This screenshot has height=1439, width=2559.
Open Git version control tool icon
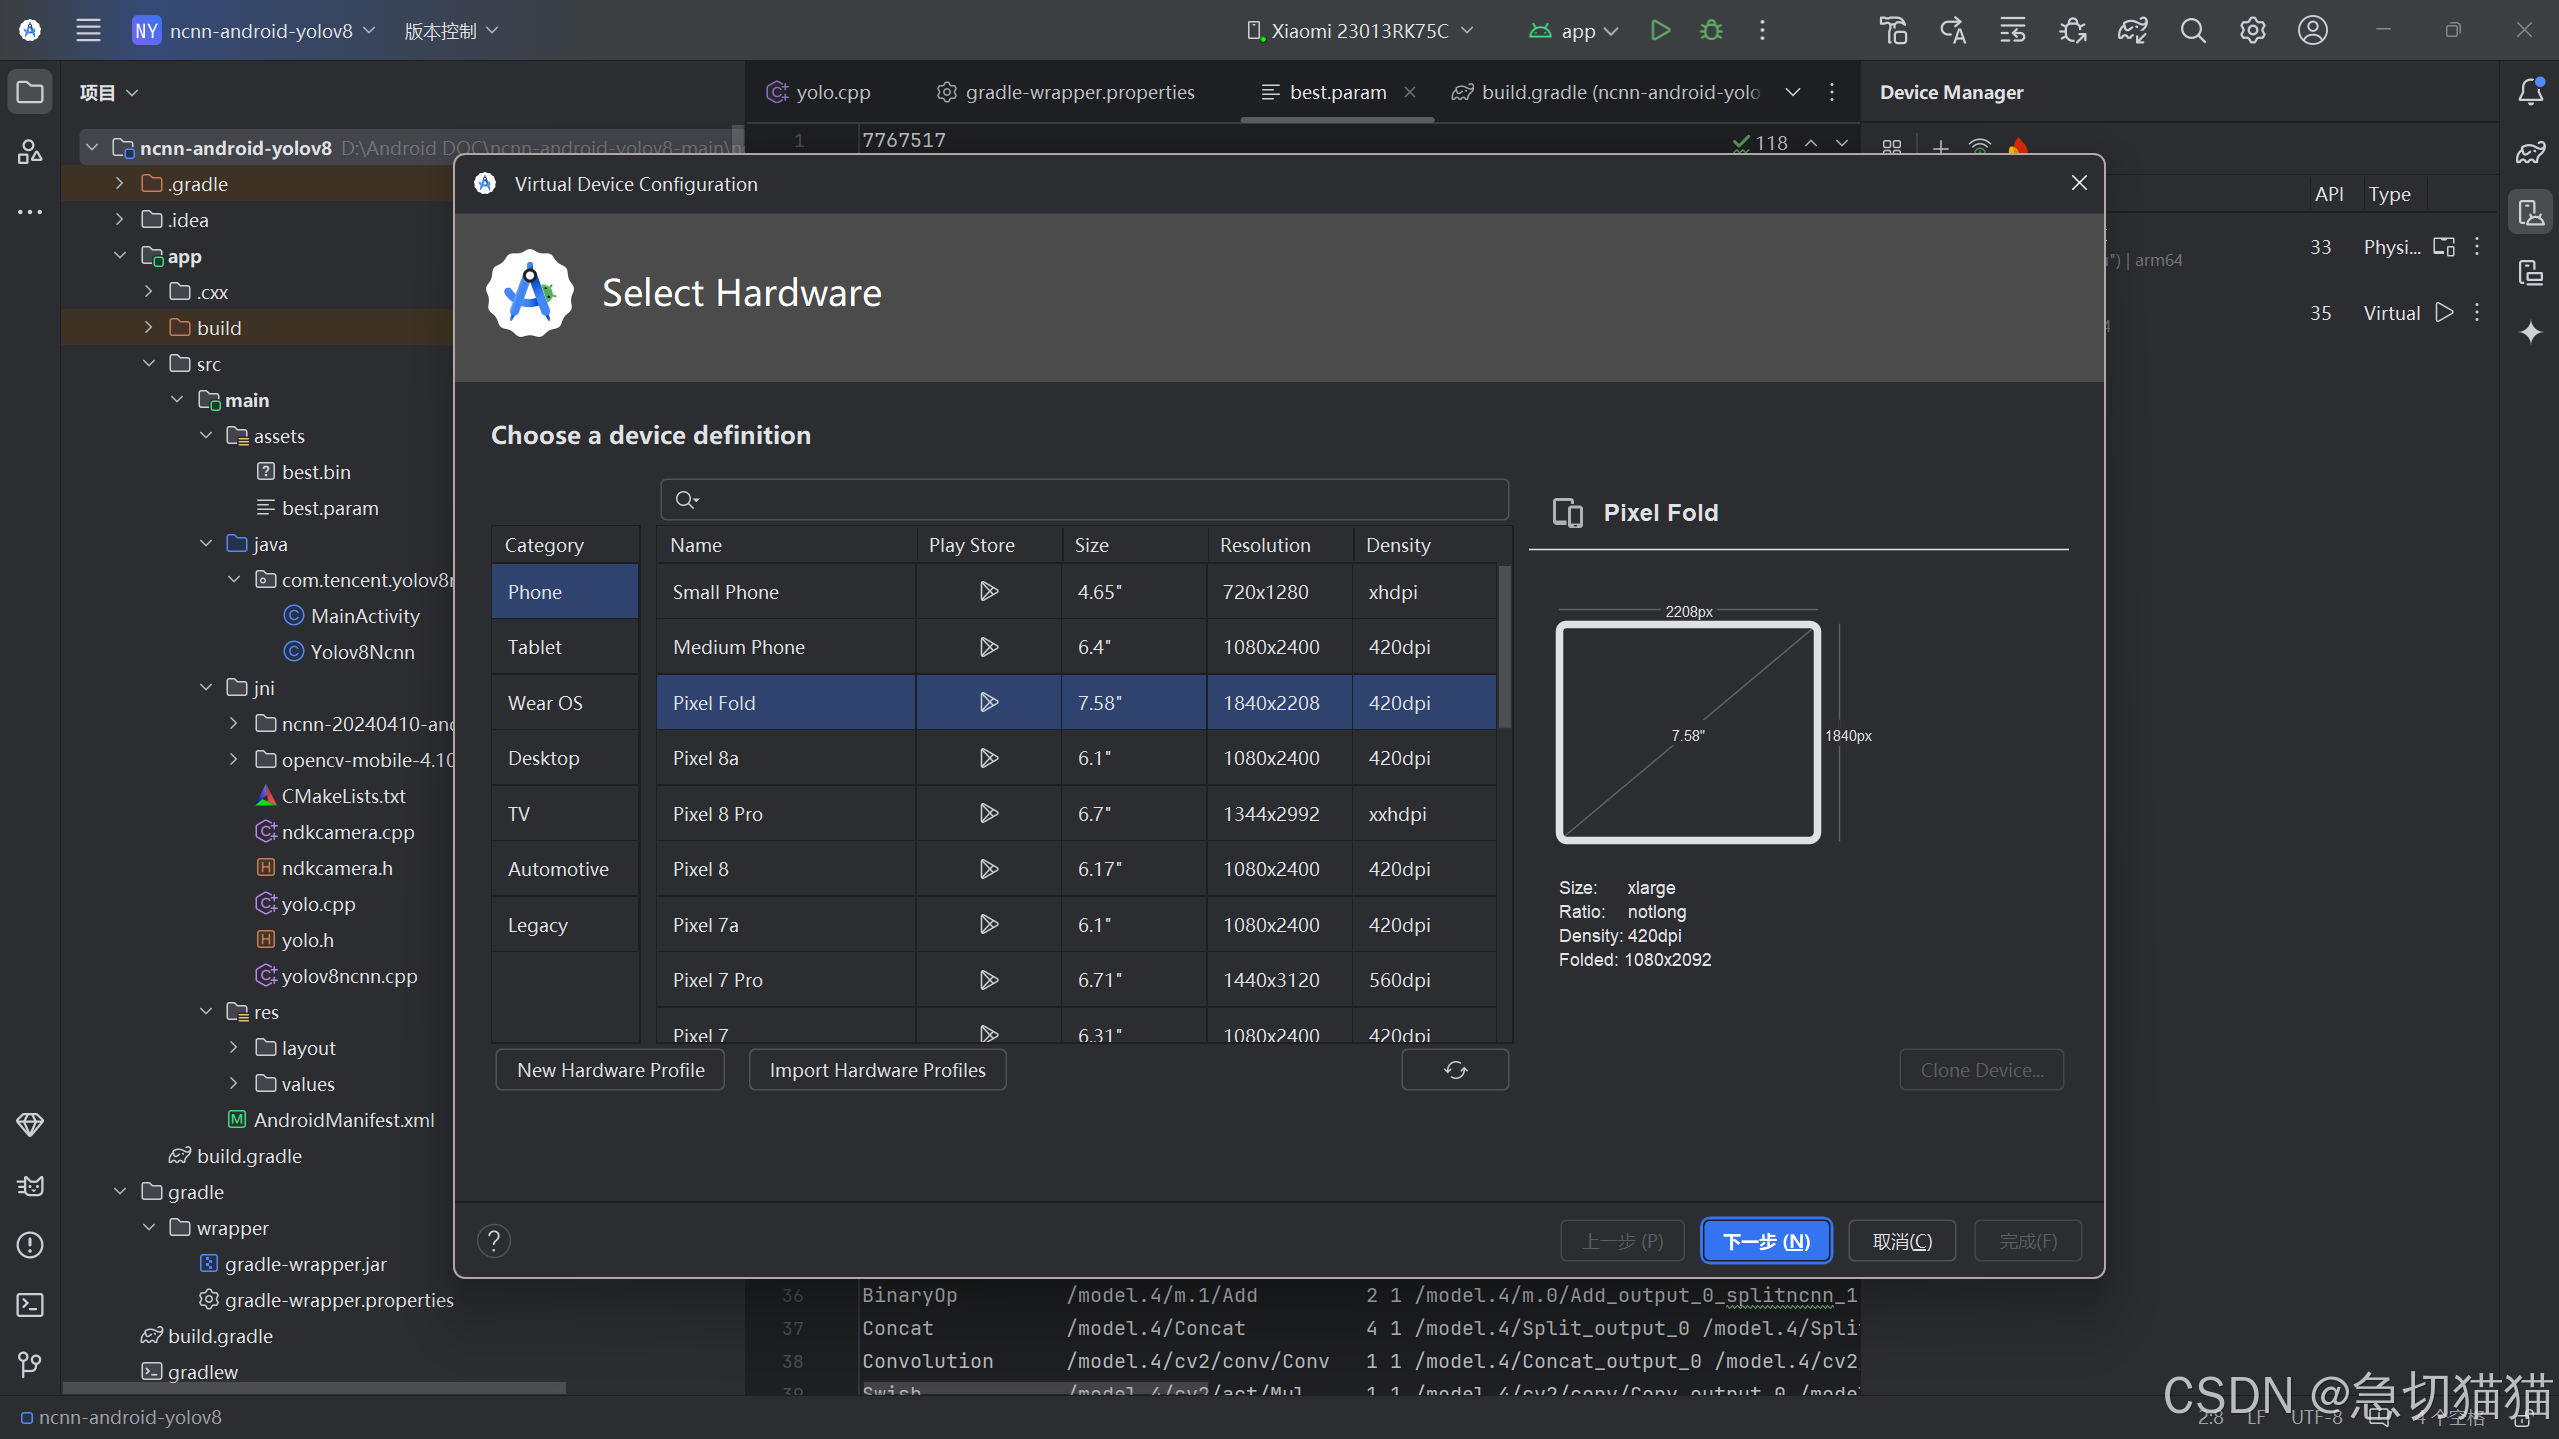point(30,1365)
